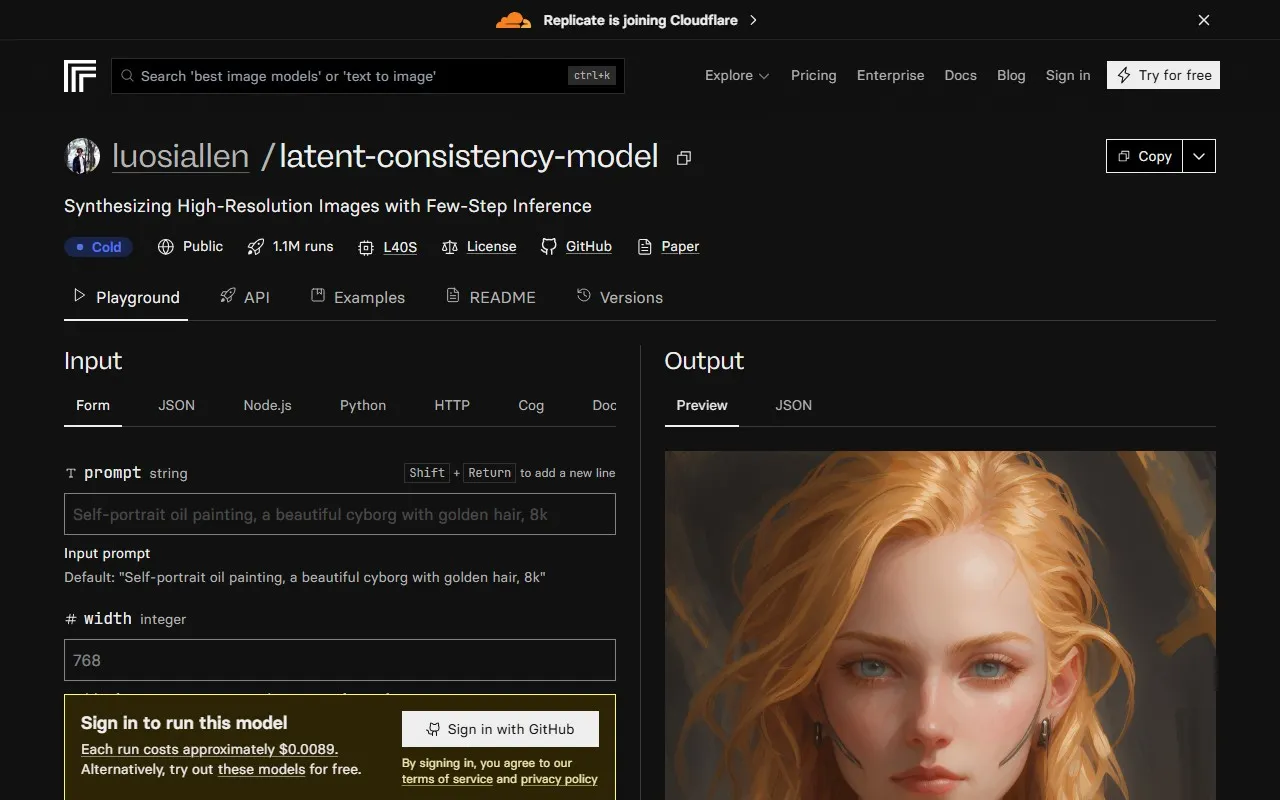This screenshot has width=1280, height=800.
Task: Sign in with GitHub
Action: 499,729
